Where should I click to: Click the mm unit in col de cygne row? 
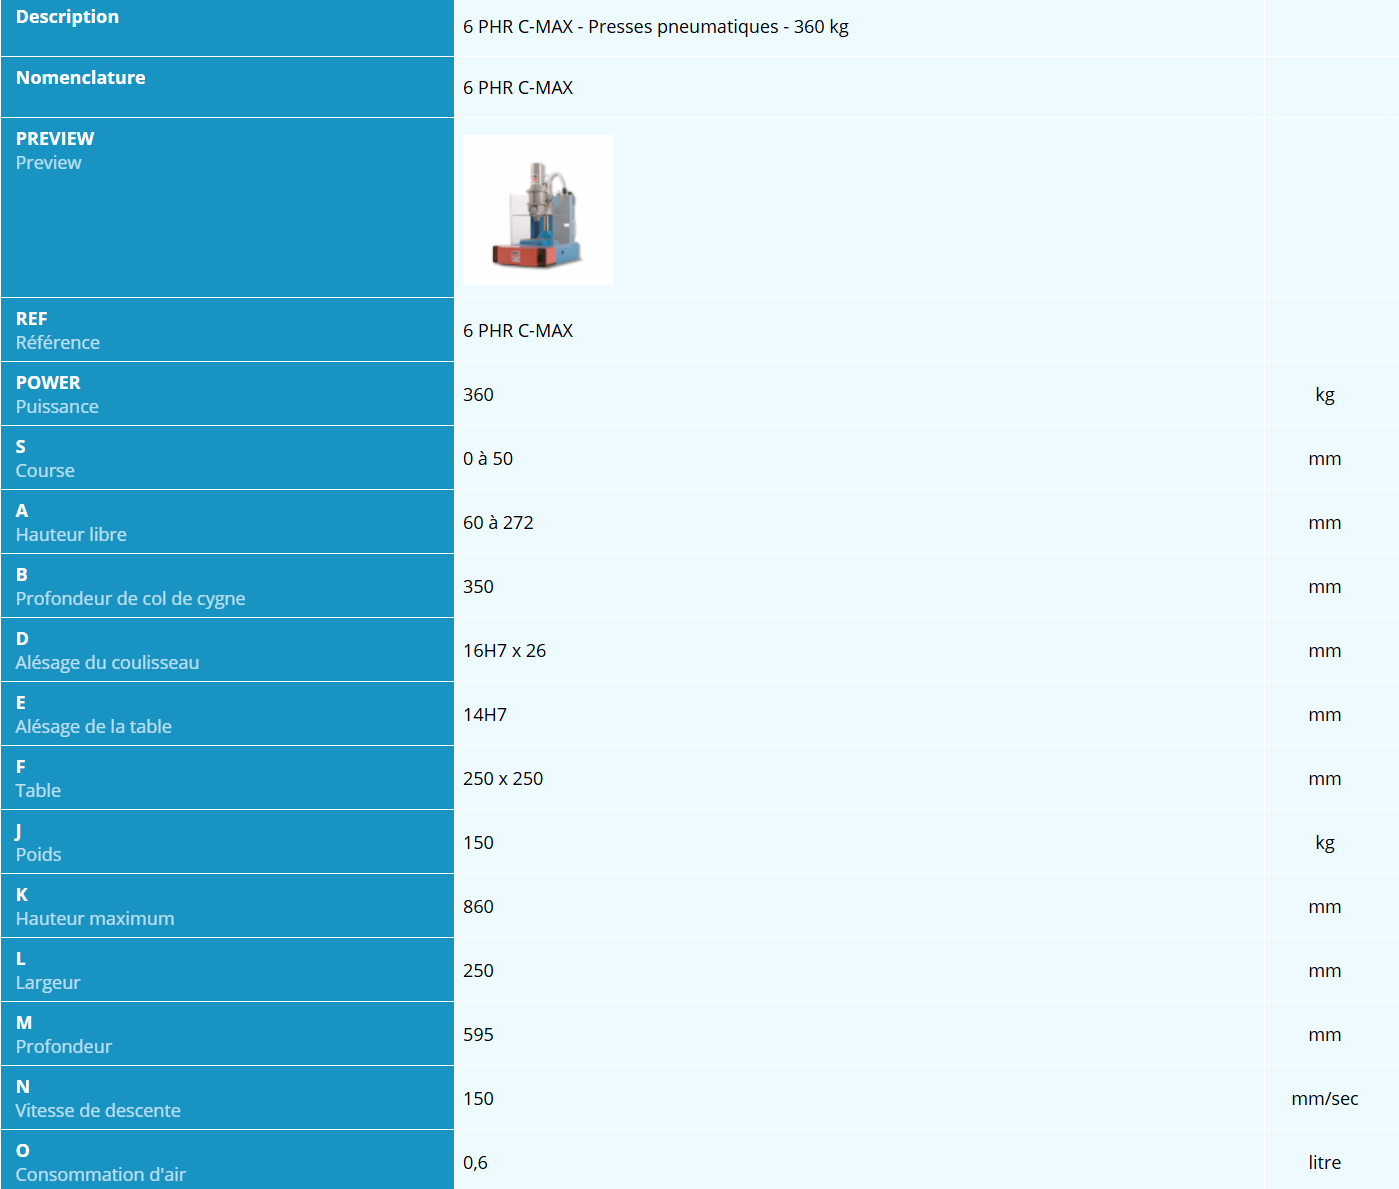(x=1325, y=587)
